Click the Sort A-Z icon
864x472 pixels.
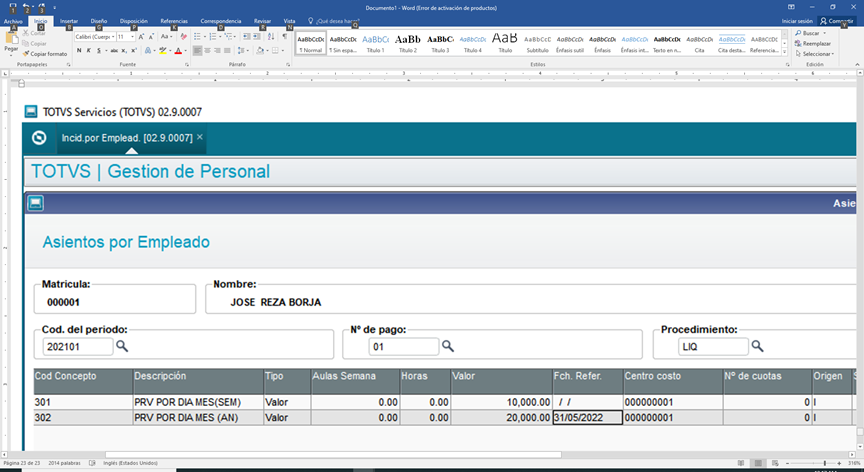click(271, 36)
